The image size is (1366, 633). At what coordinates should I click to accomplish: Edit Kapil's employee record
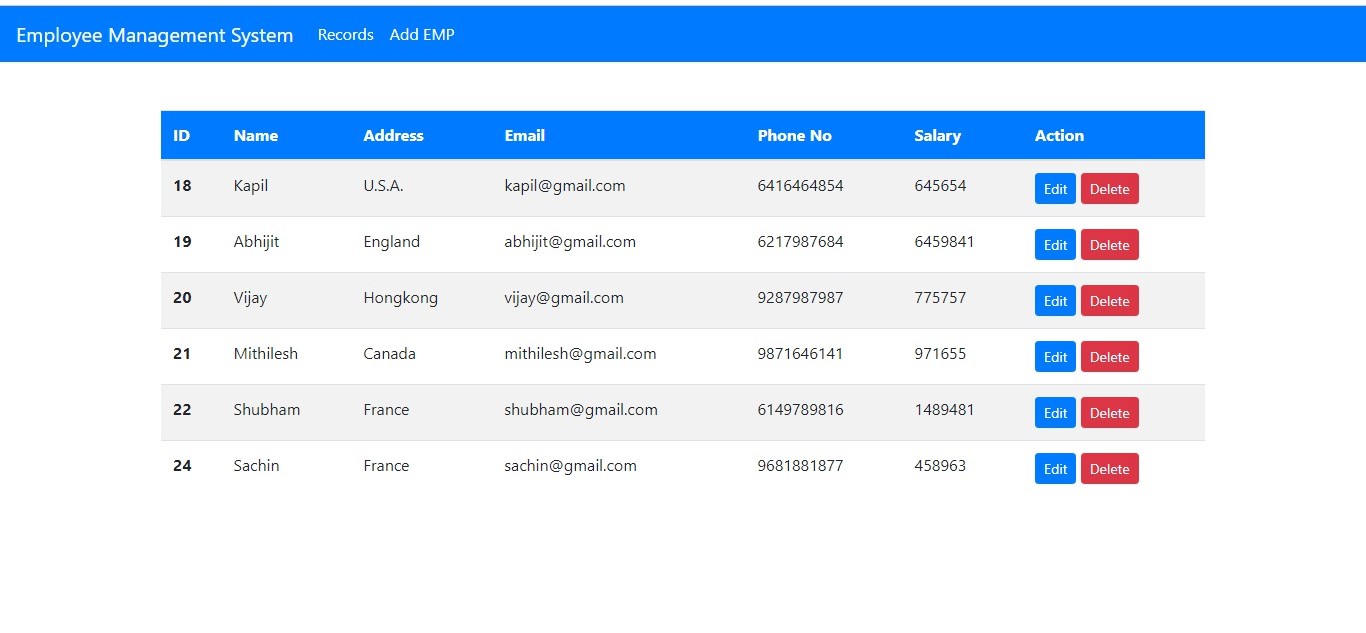click(x=1055, y=189)
